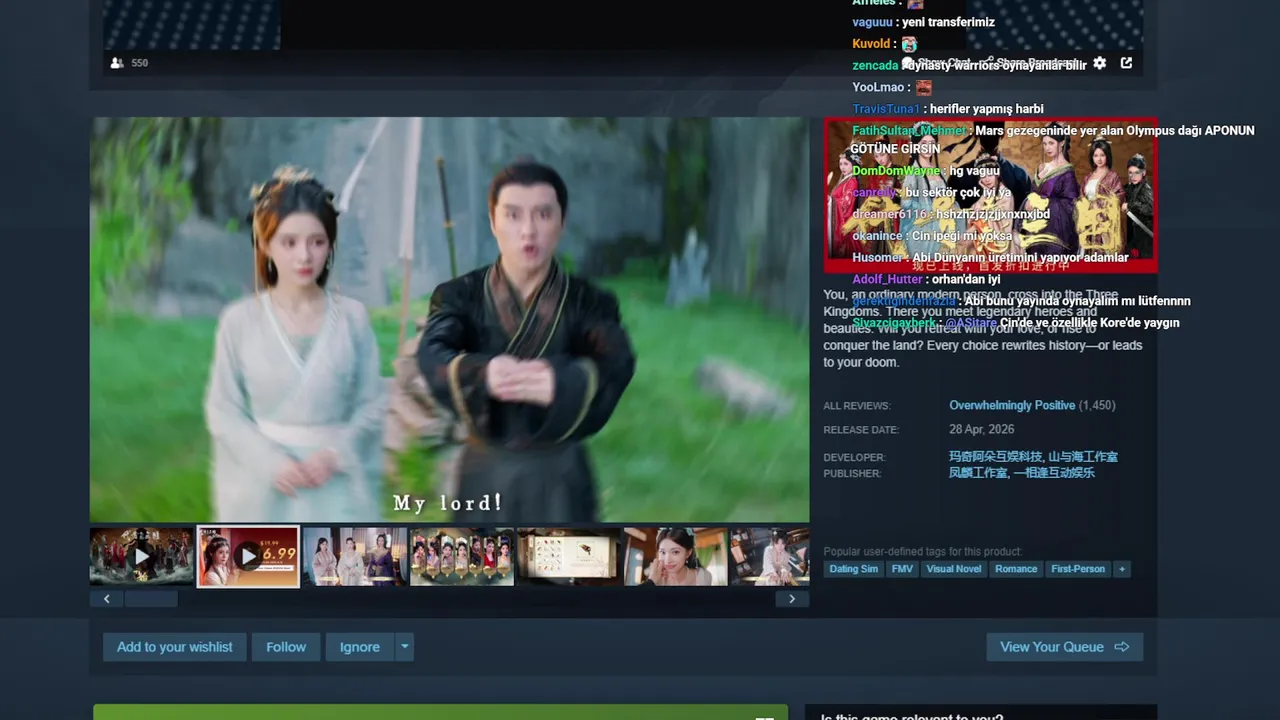This screenshot has width=1280, height=720.
Task: Open the developer name link
Action: click(1033, 457)
